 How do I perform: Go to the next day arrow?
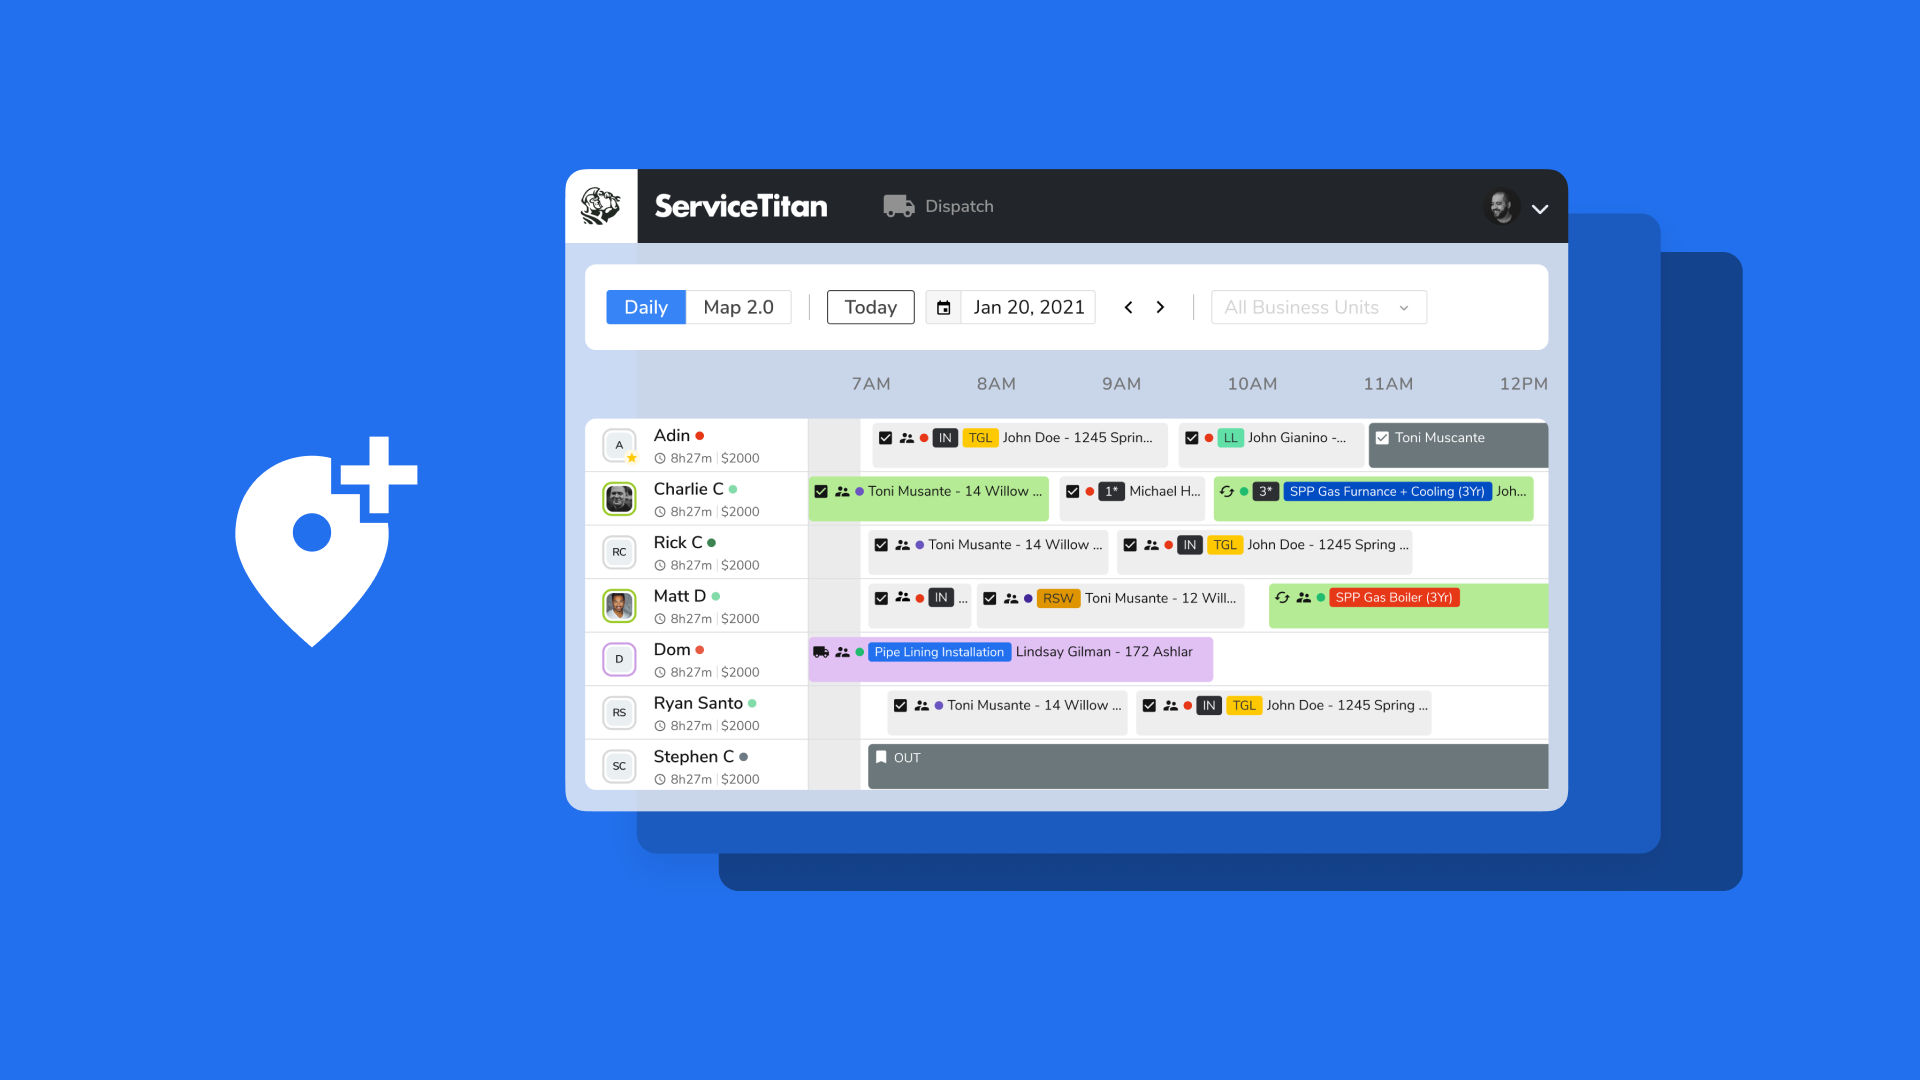[x=1160, y=308]
